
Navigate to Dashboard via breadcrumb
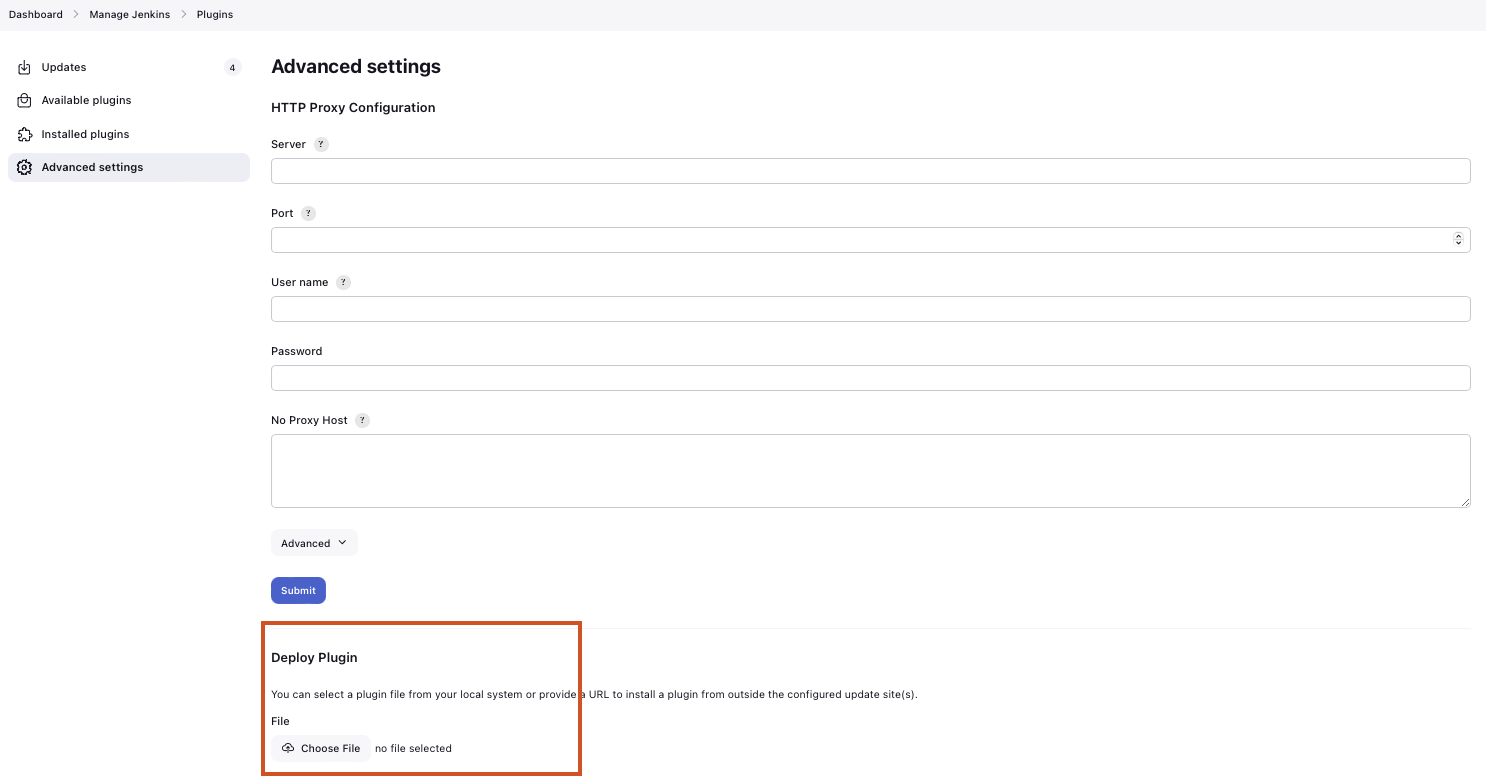point(36,14)
